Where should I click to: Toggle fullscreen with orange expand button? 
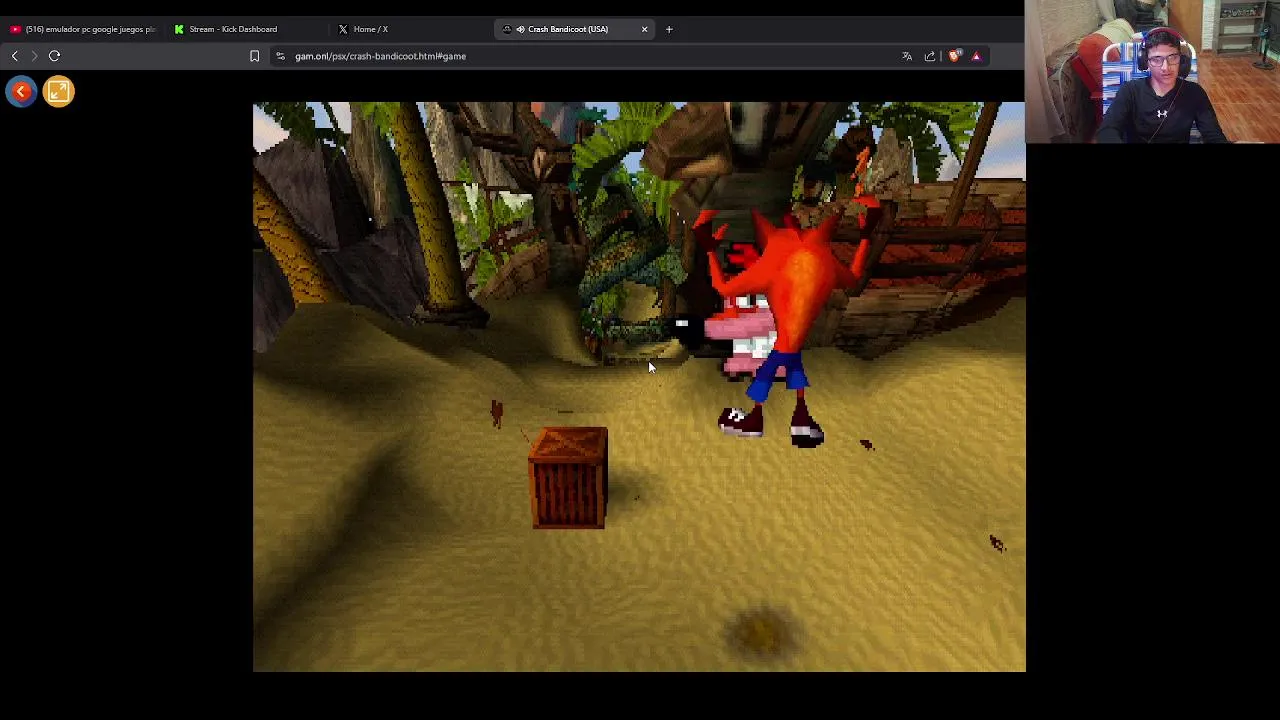click(x=58, y=92)
